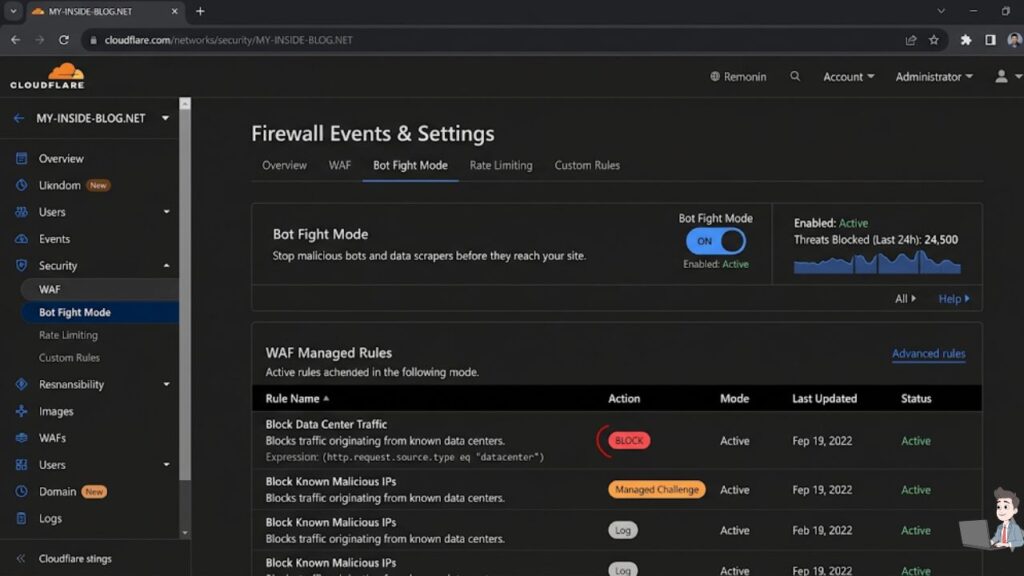
Task: Open Cloudflare stings at the sidebar bottom
Action: tap(74, 558)
